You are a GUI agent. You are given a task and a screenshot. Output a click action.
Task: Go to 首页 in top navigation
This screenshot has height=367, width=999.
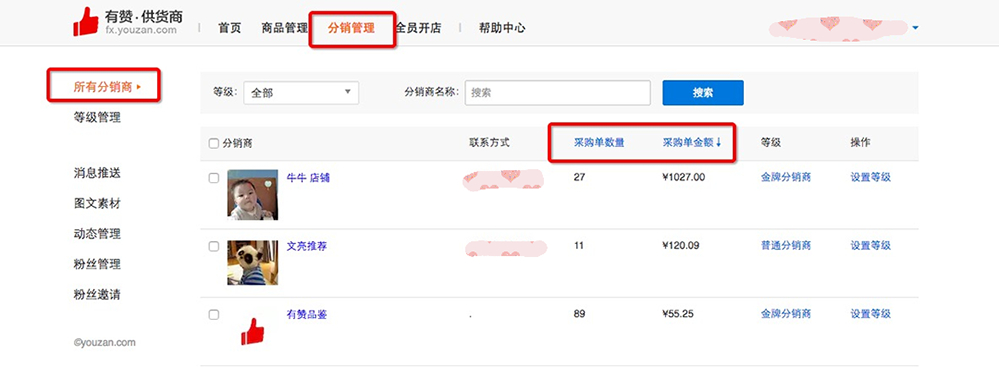(x=229, y=28)
